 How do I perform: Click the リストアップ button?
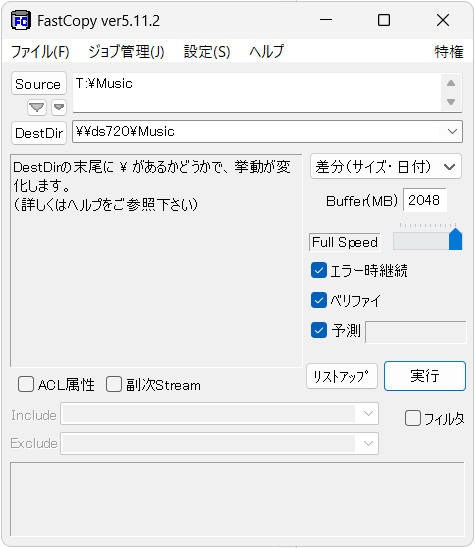[x=342, y=376]
